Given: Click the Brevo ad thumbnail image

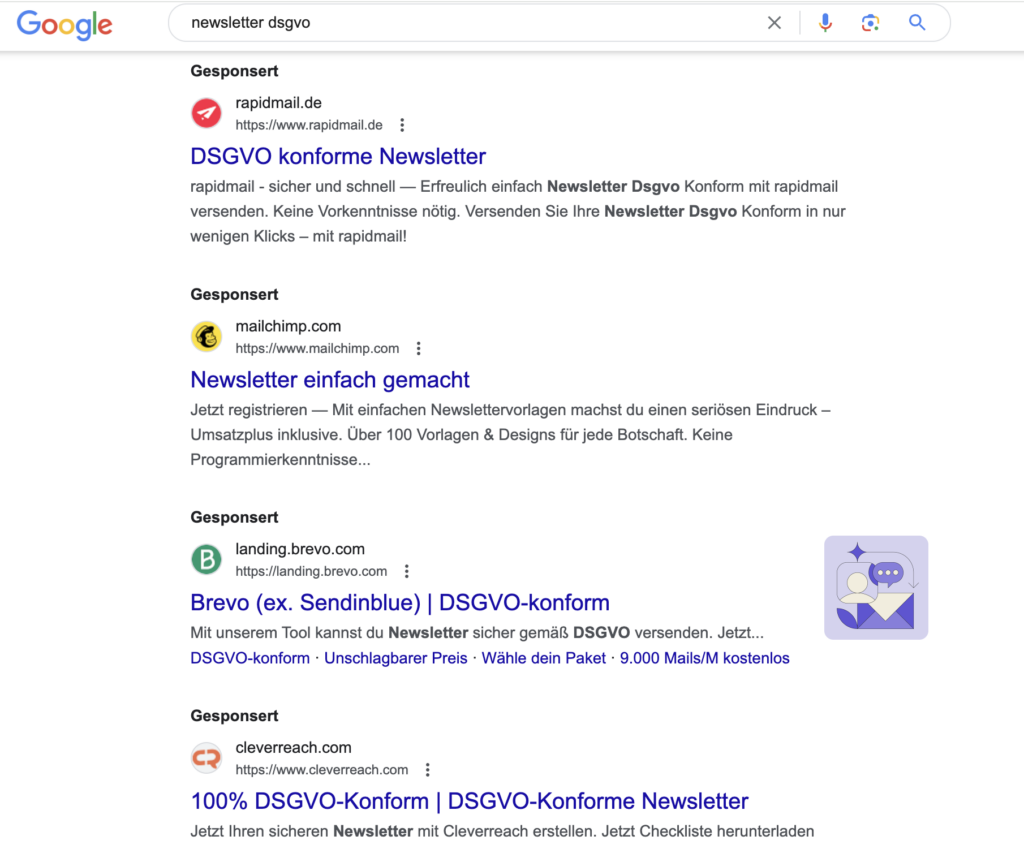Looking at the screenshot, I should tap(876, 587).
